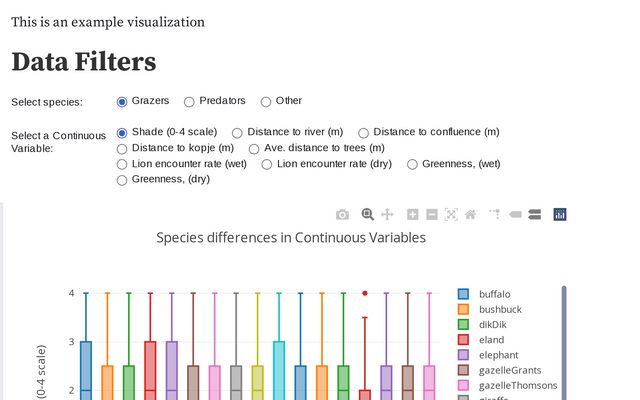Viewport: 640px width, 400px height.
Task: Click the Zoom in plus icon
Action: pyautogui.click(x=412, y=214)
